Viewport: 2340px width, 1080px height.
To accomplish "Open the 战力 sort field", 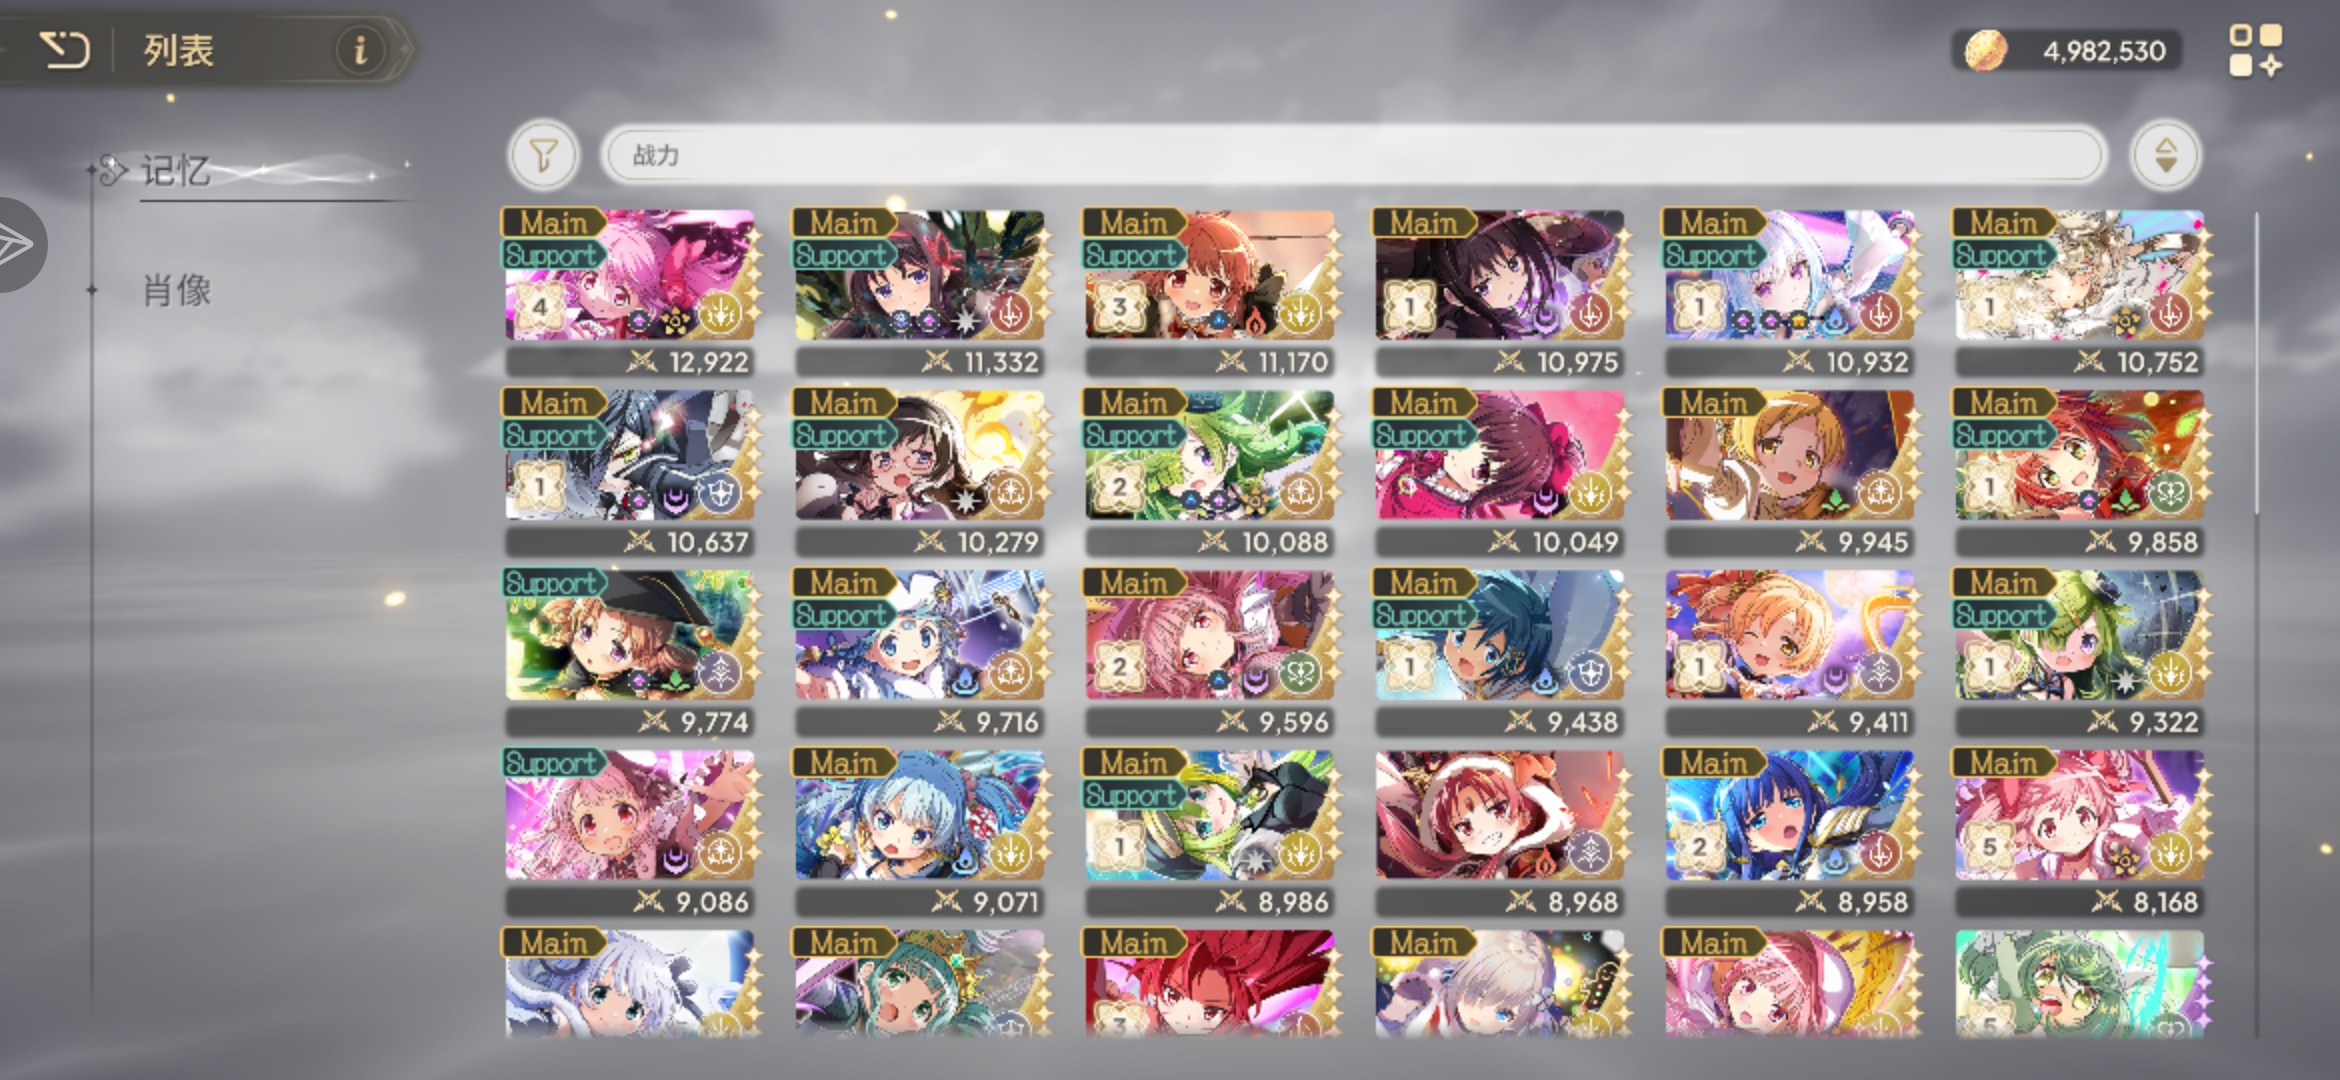I will coord(1353,155).
